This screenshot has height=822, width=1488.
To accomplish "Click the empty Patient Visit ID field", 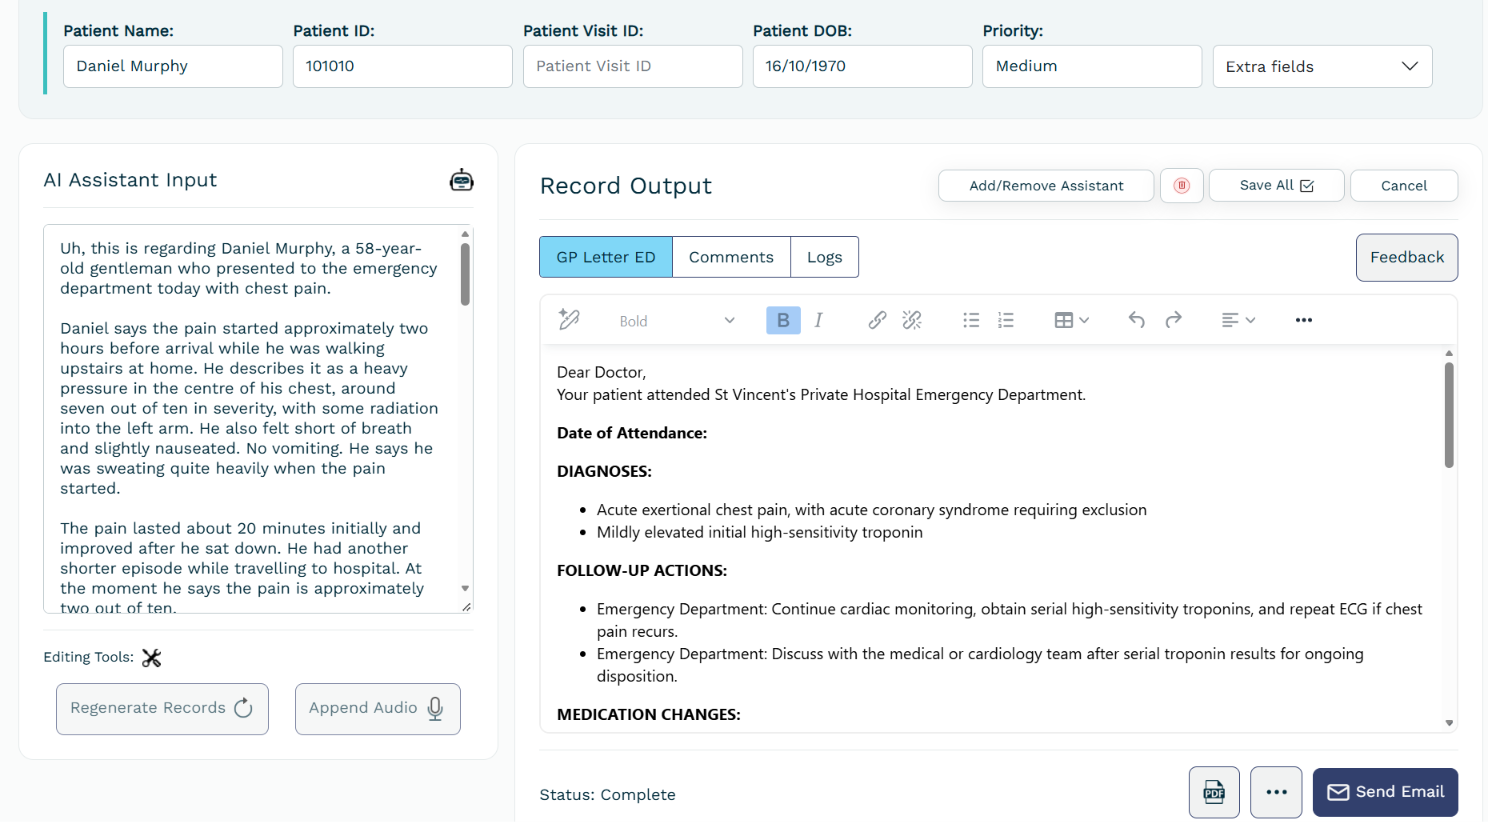I will click(633, 66).
